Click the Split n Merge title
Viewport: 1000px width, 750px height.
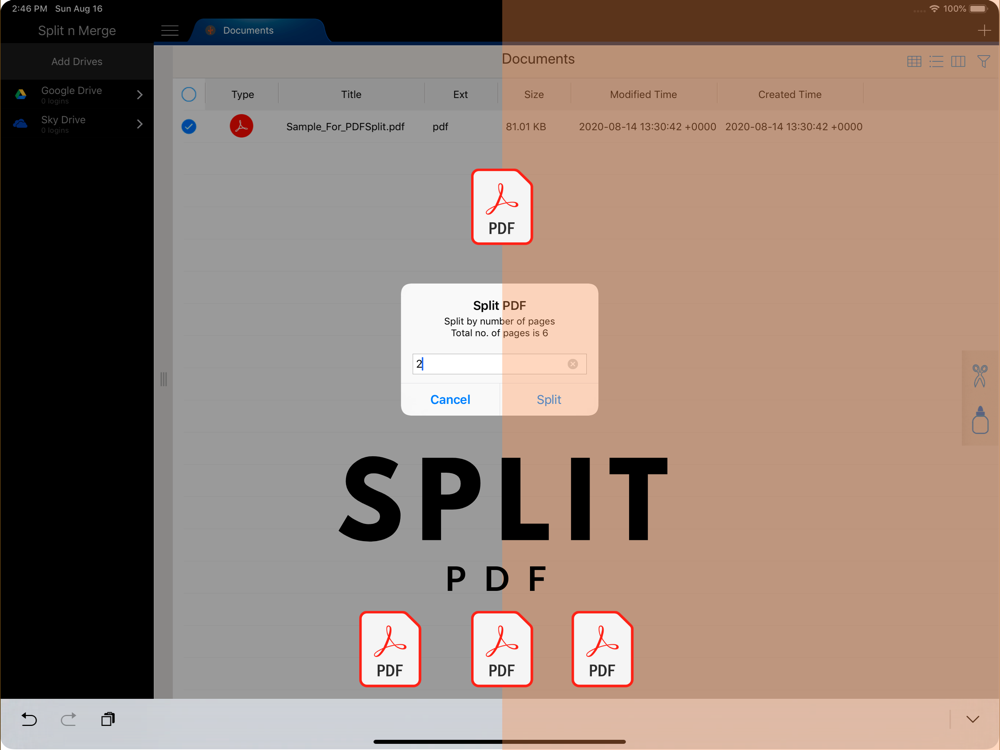[x=77, y=31]
